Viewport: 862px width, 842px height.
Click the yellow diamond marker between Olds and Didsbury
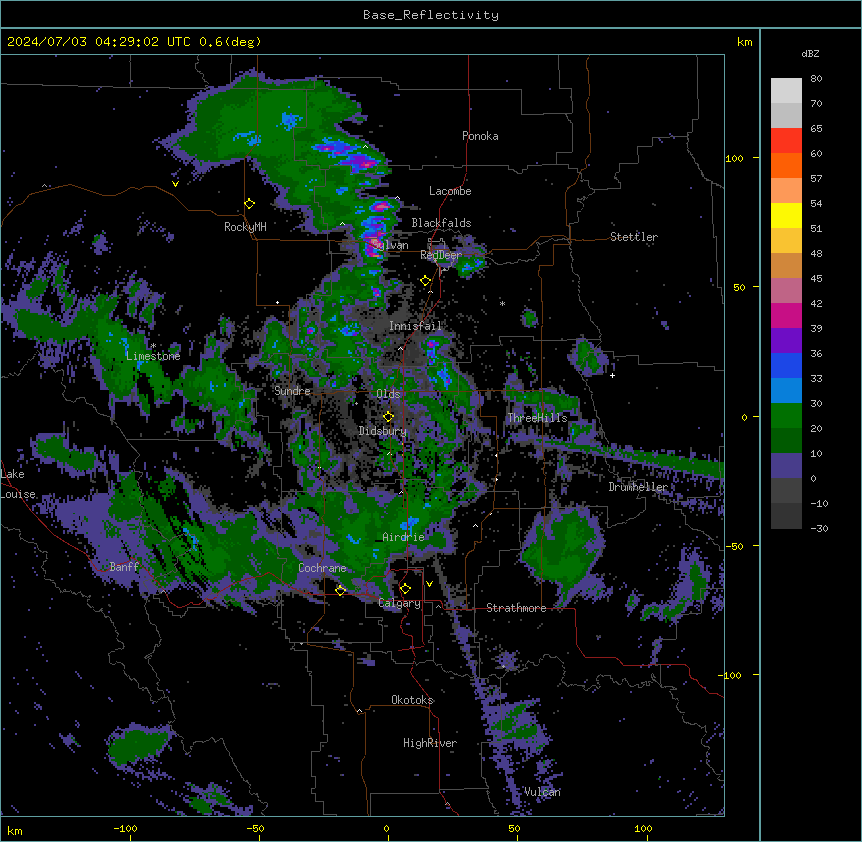click(x=389, y=417)
